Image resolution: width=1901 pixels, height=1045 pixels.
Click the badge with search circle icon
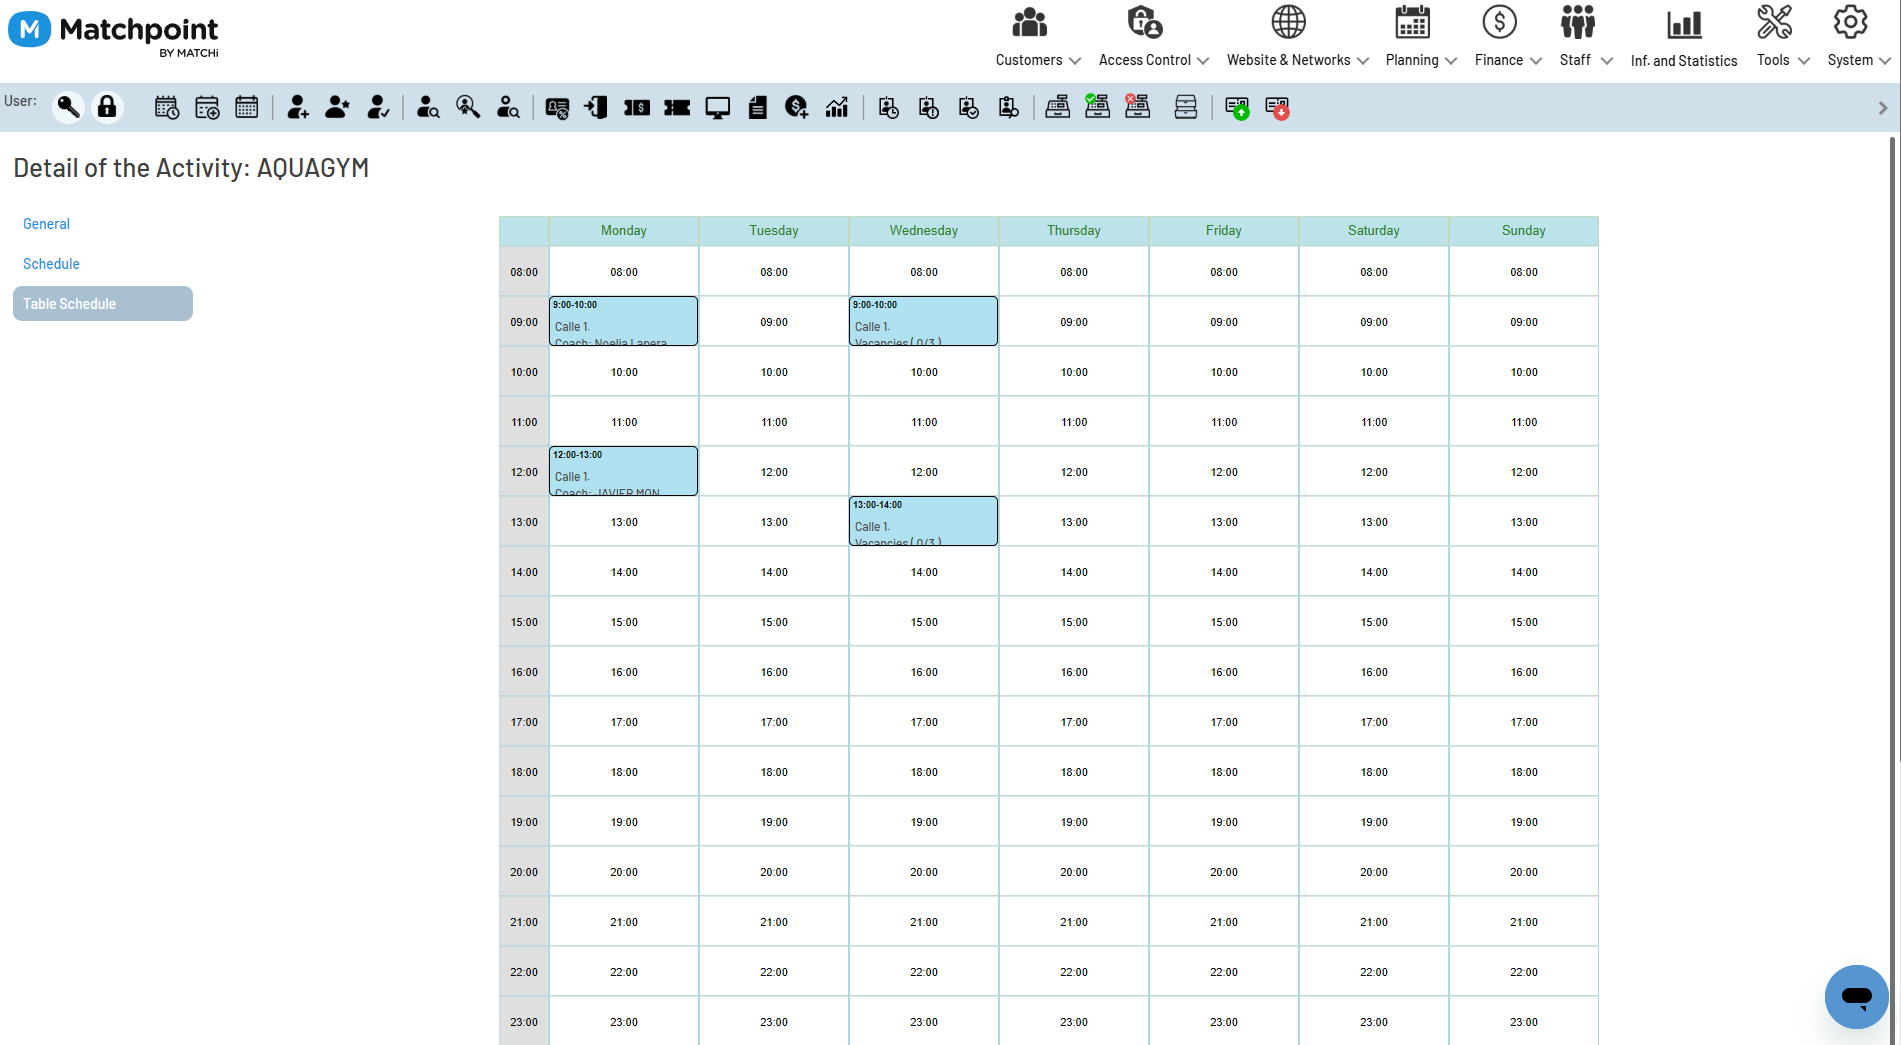click(1008, 107)
